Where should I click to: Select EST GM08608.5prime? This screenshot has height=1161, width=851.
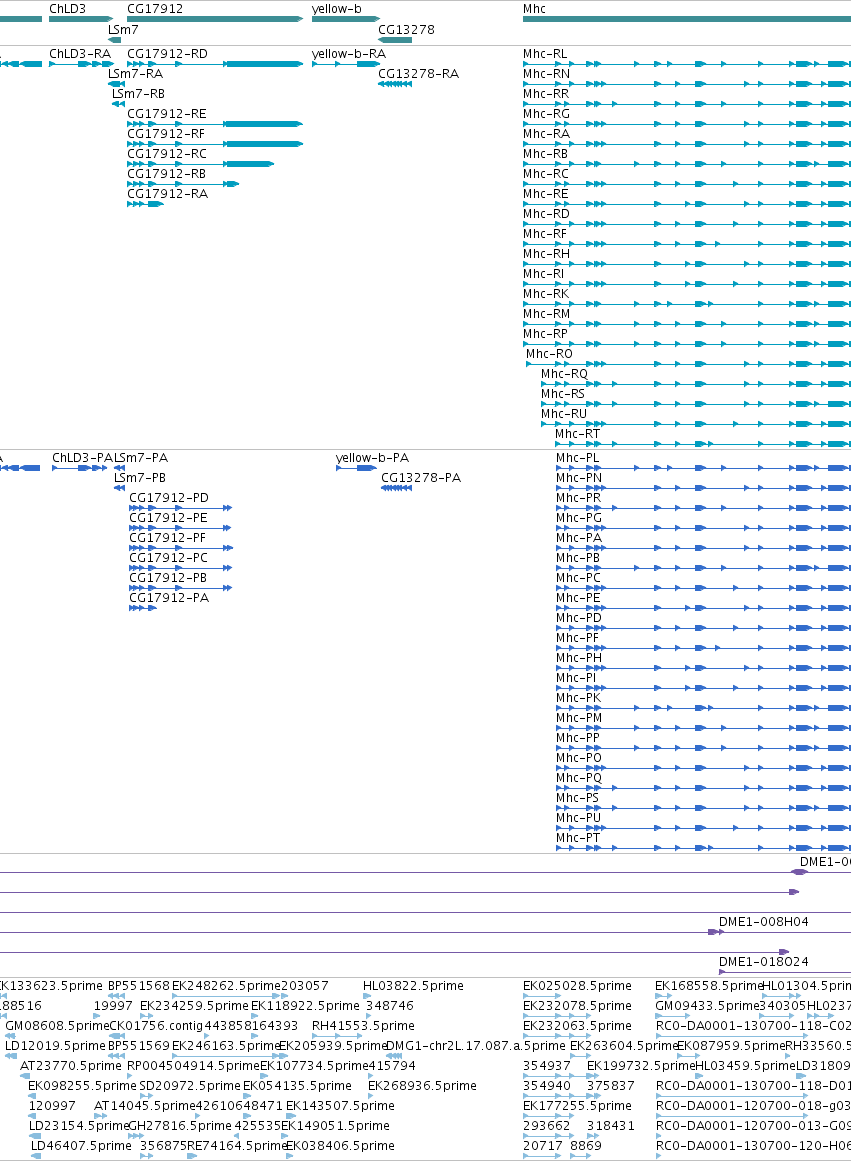tap(57, 1026)
